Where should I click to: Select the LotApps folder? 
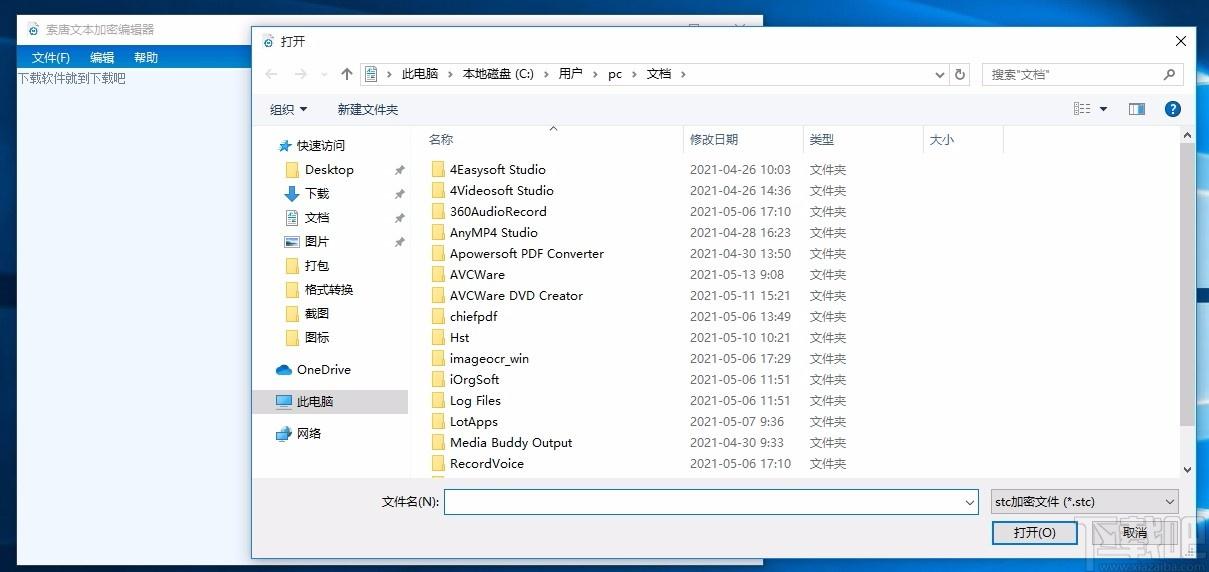click(x=473, y=422)
